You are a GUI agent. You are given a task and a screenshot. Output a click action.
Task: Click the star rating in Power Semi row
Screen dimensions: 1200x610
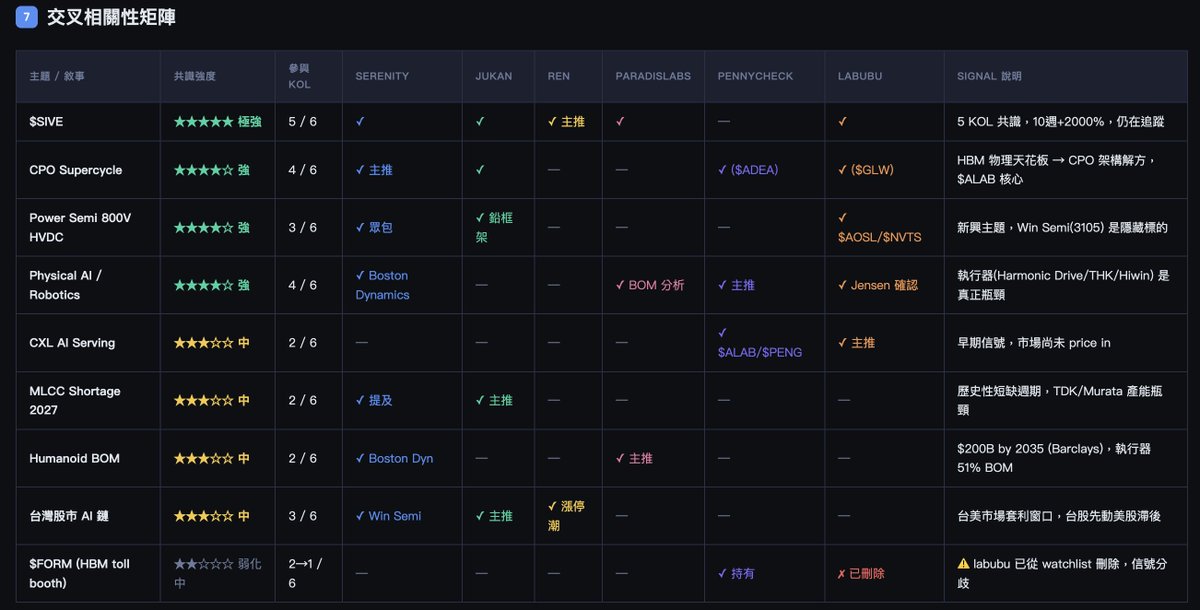coord(211,227)
